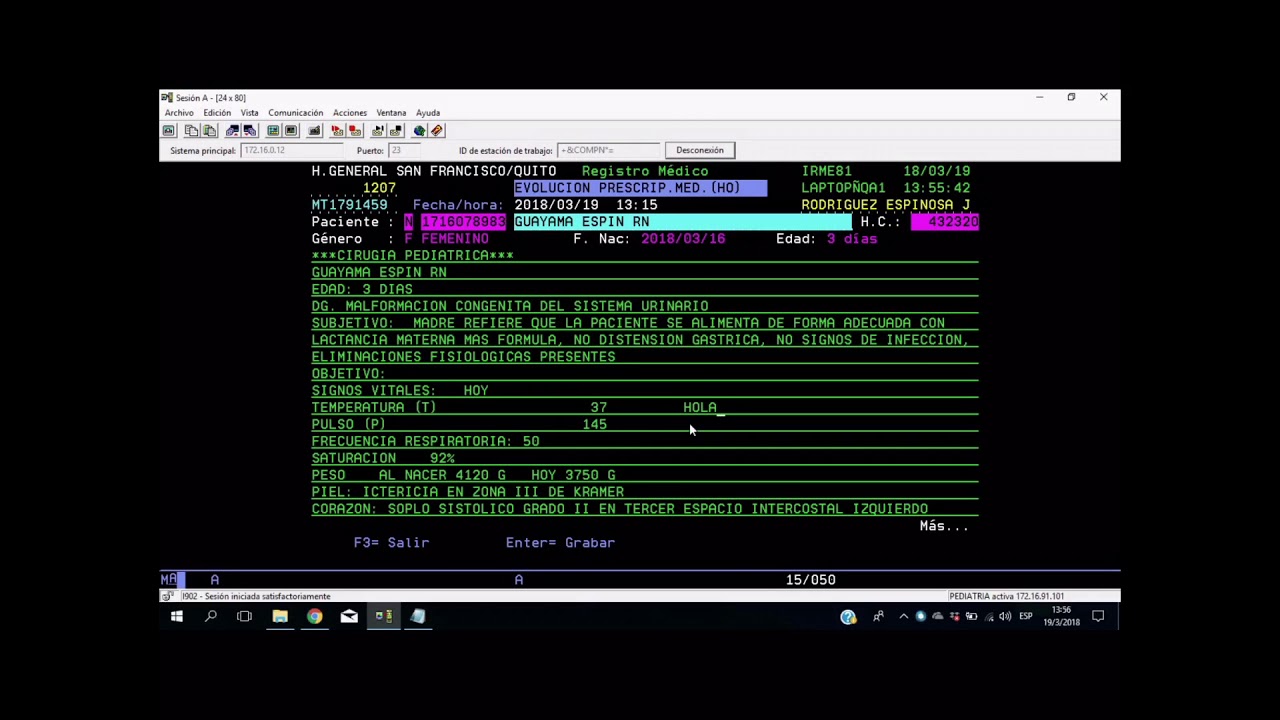Click the patient ID 1716078983 field
The image size is (1280, 720).
(463, 222)
